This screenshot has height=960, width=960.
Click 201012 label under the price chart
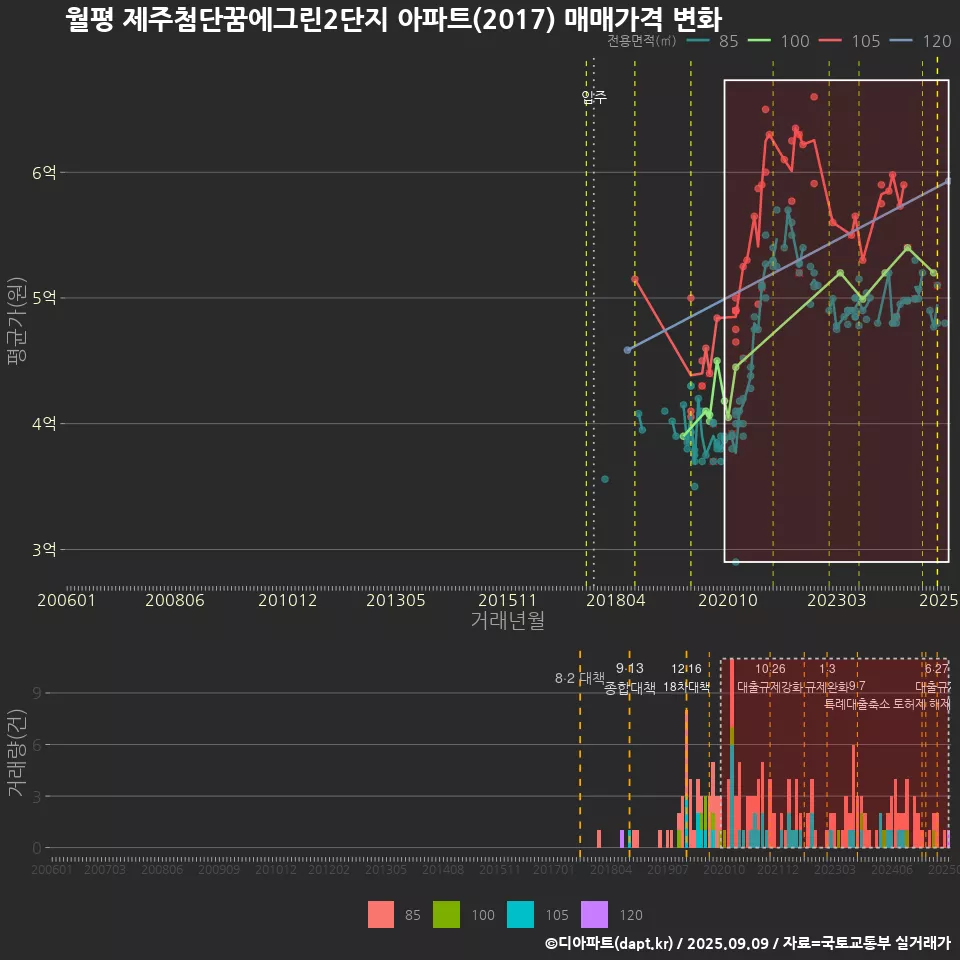[x=287, y=600]
